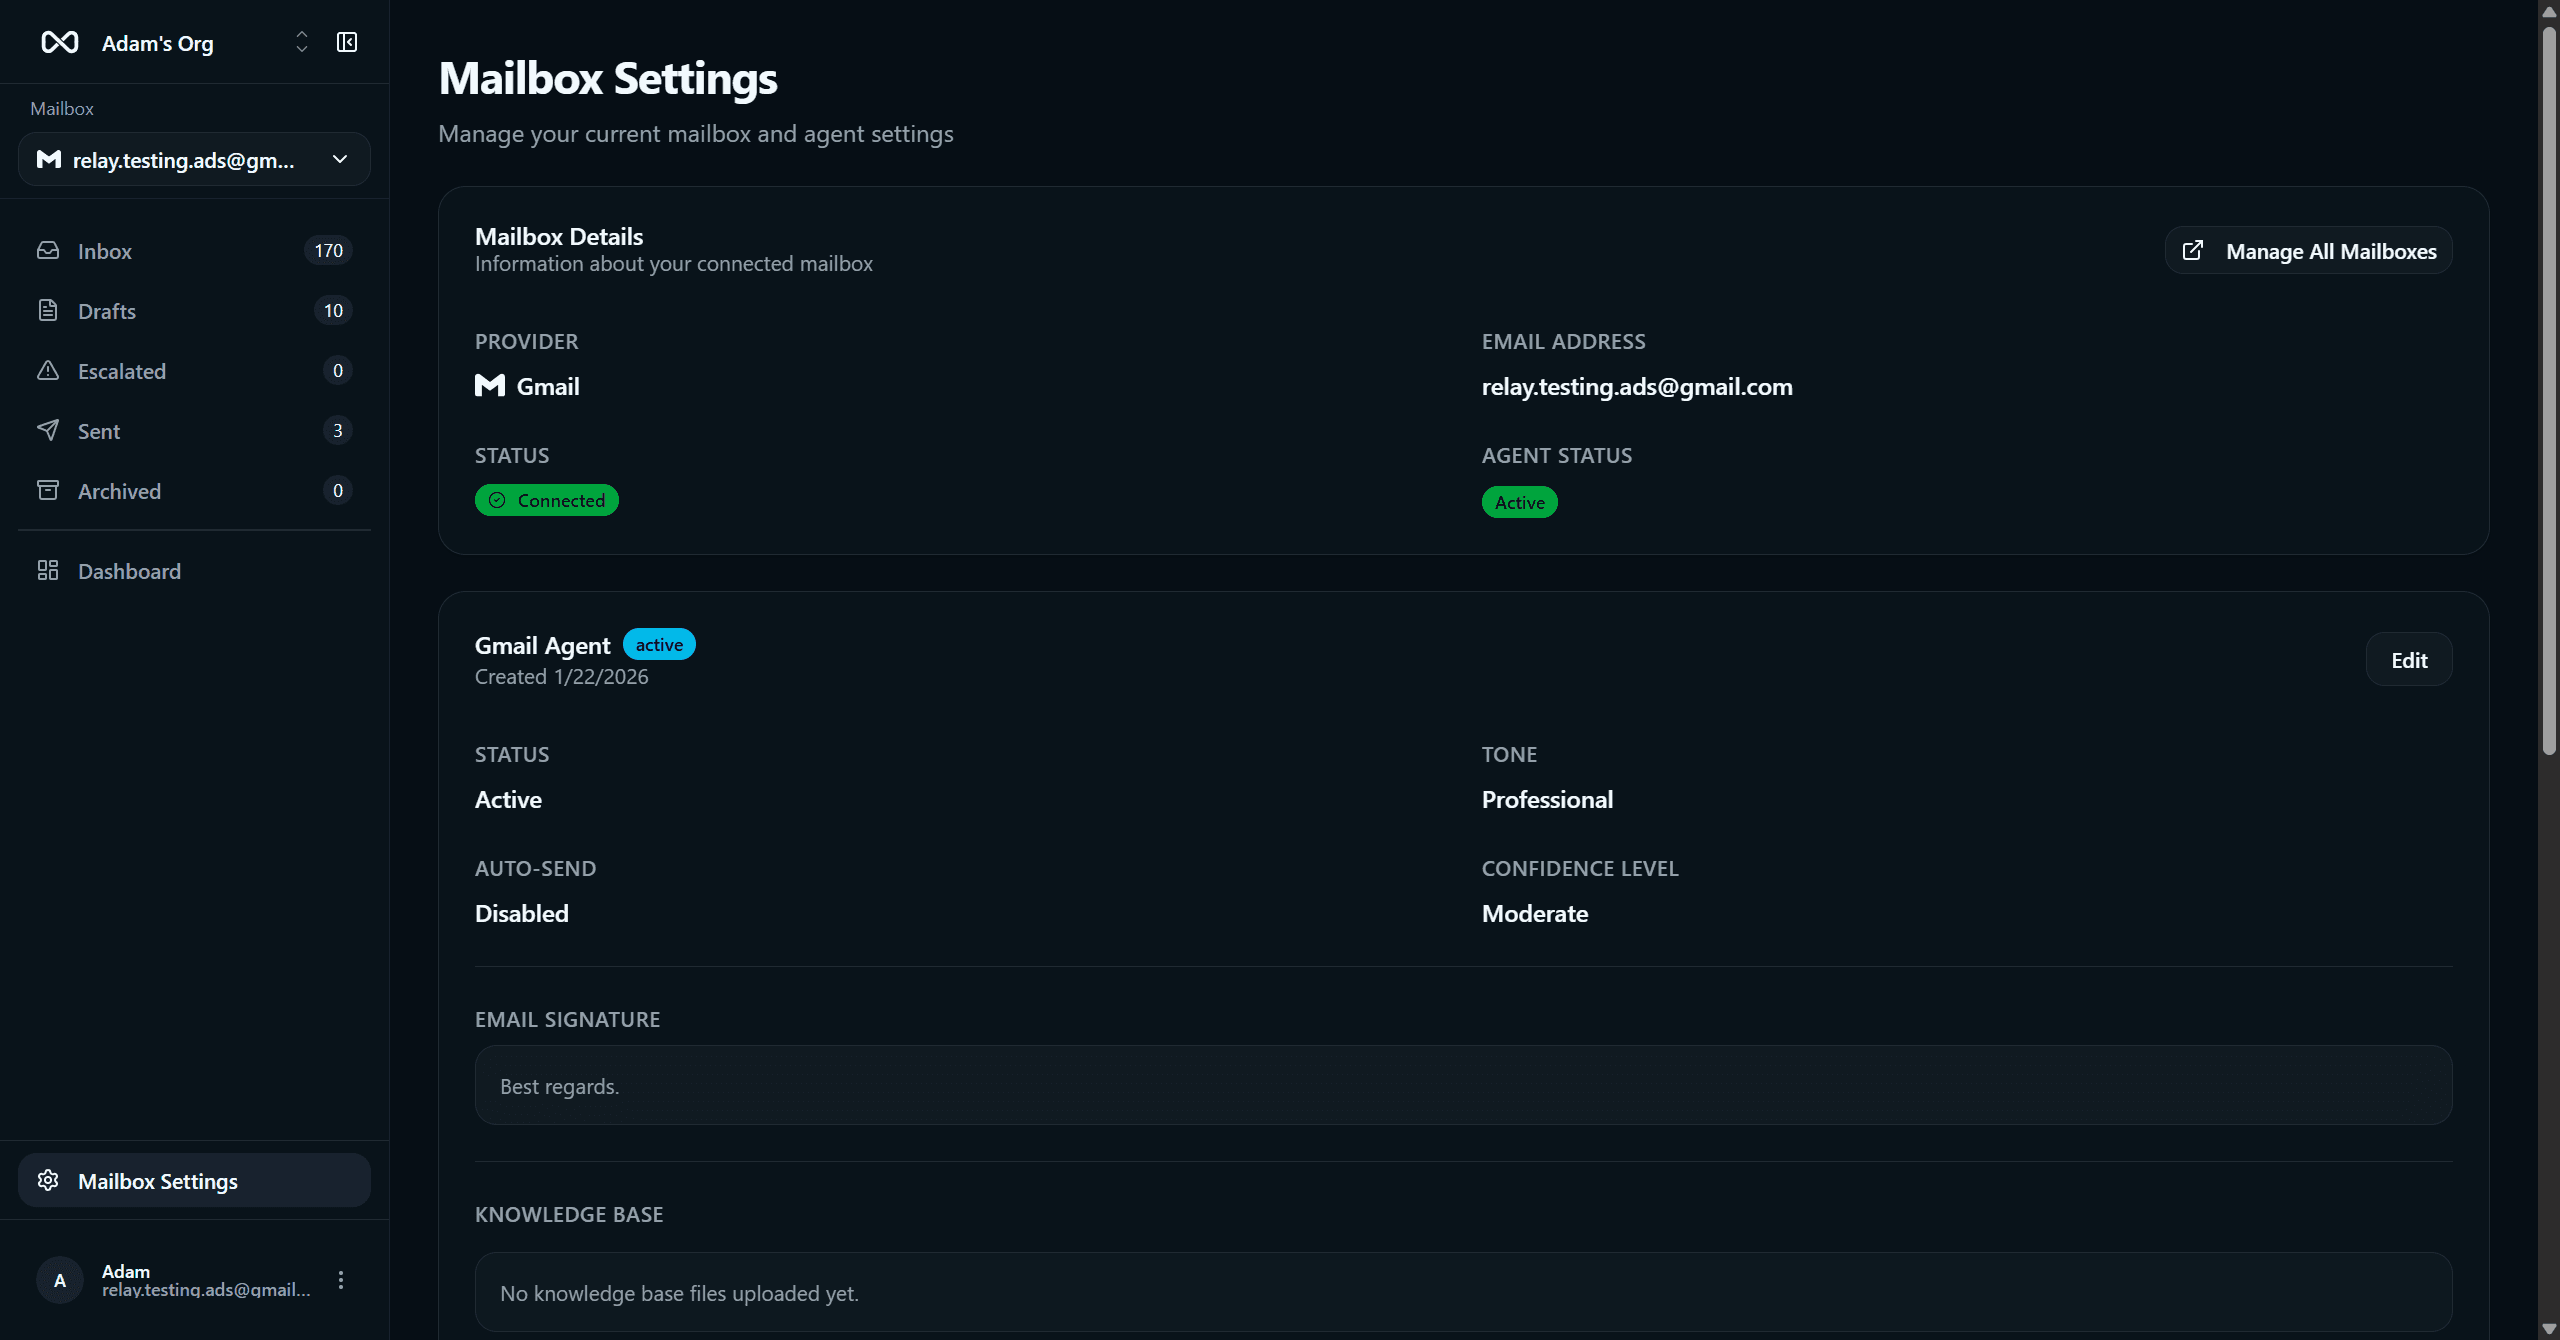Click the Dashboard grid icon
2560x1340 pixels.
(x=48, y=570)
